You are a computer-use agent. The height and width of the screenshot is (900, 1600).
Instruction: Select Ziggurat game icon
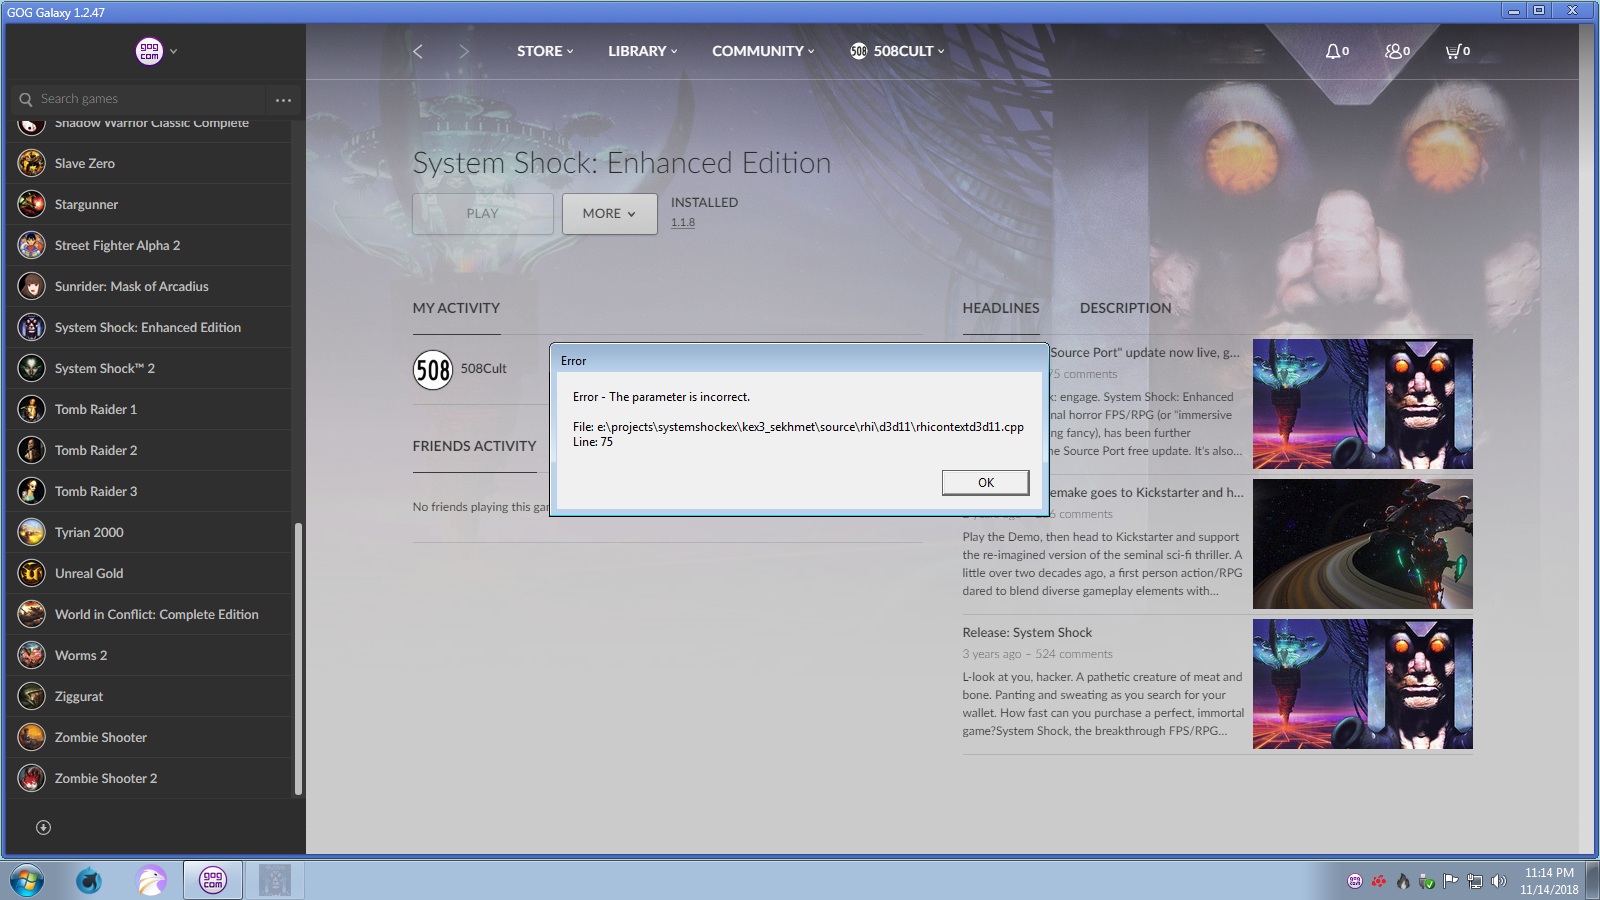point(32,696)
